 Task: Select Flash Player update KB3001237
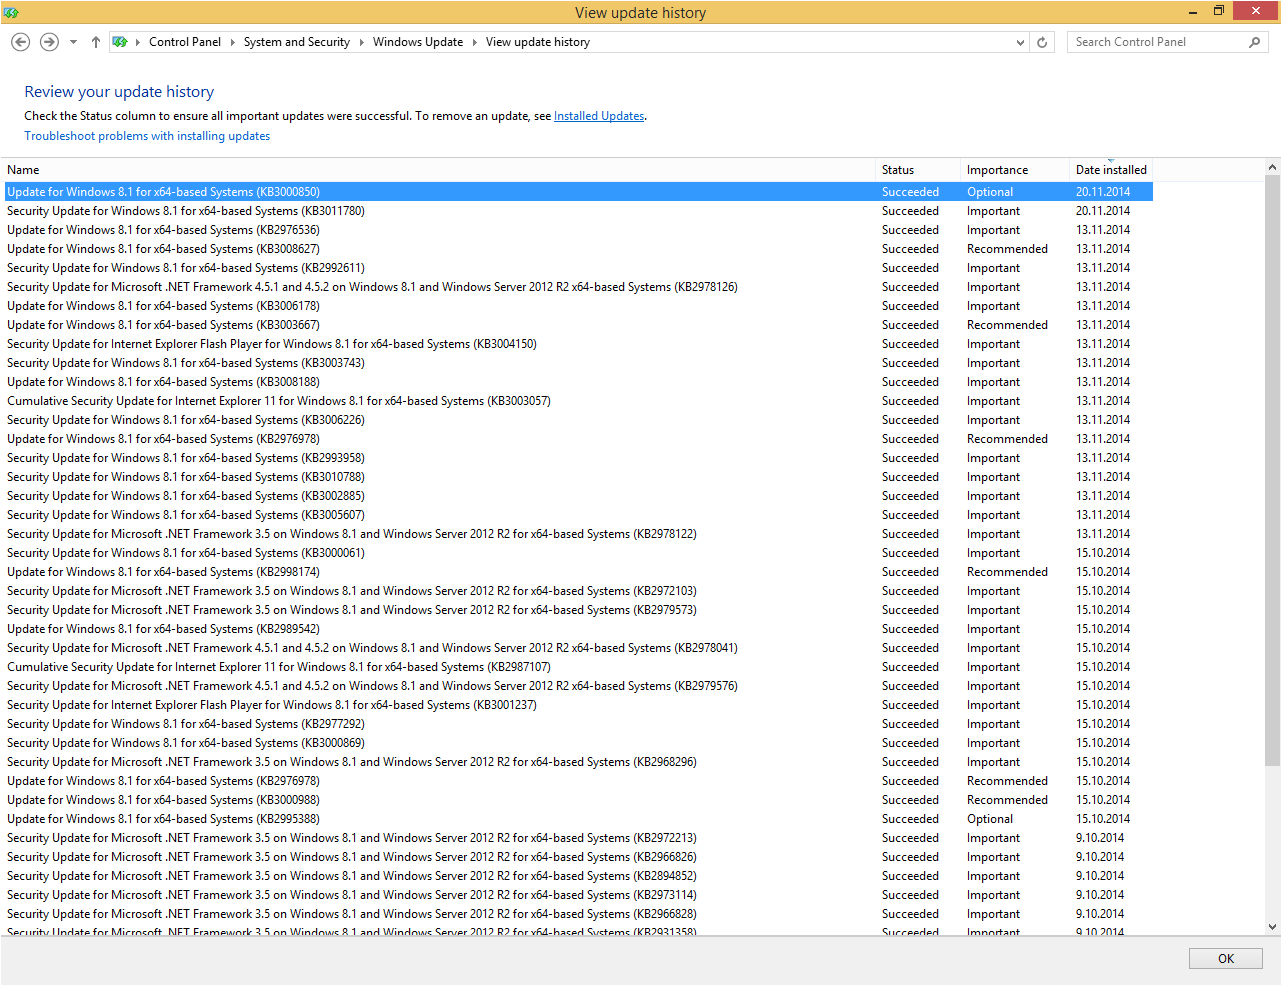[x=578, y=705]
